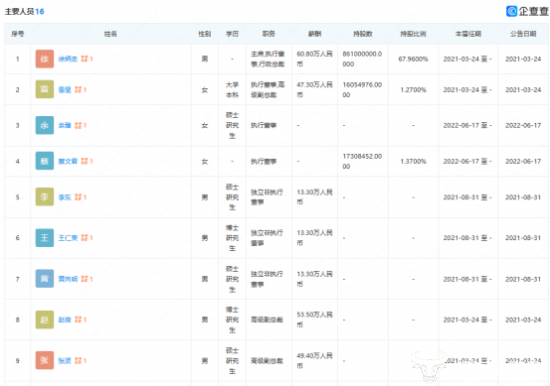The image size is (550, 386).
Task: Click the 861000000.0000 shares cell
Action: (362, 59)
